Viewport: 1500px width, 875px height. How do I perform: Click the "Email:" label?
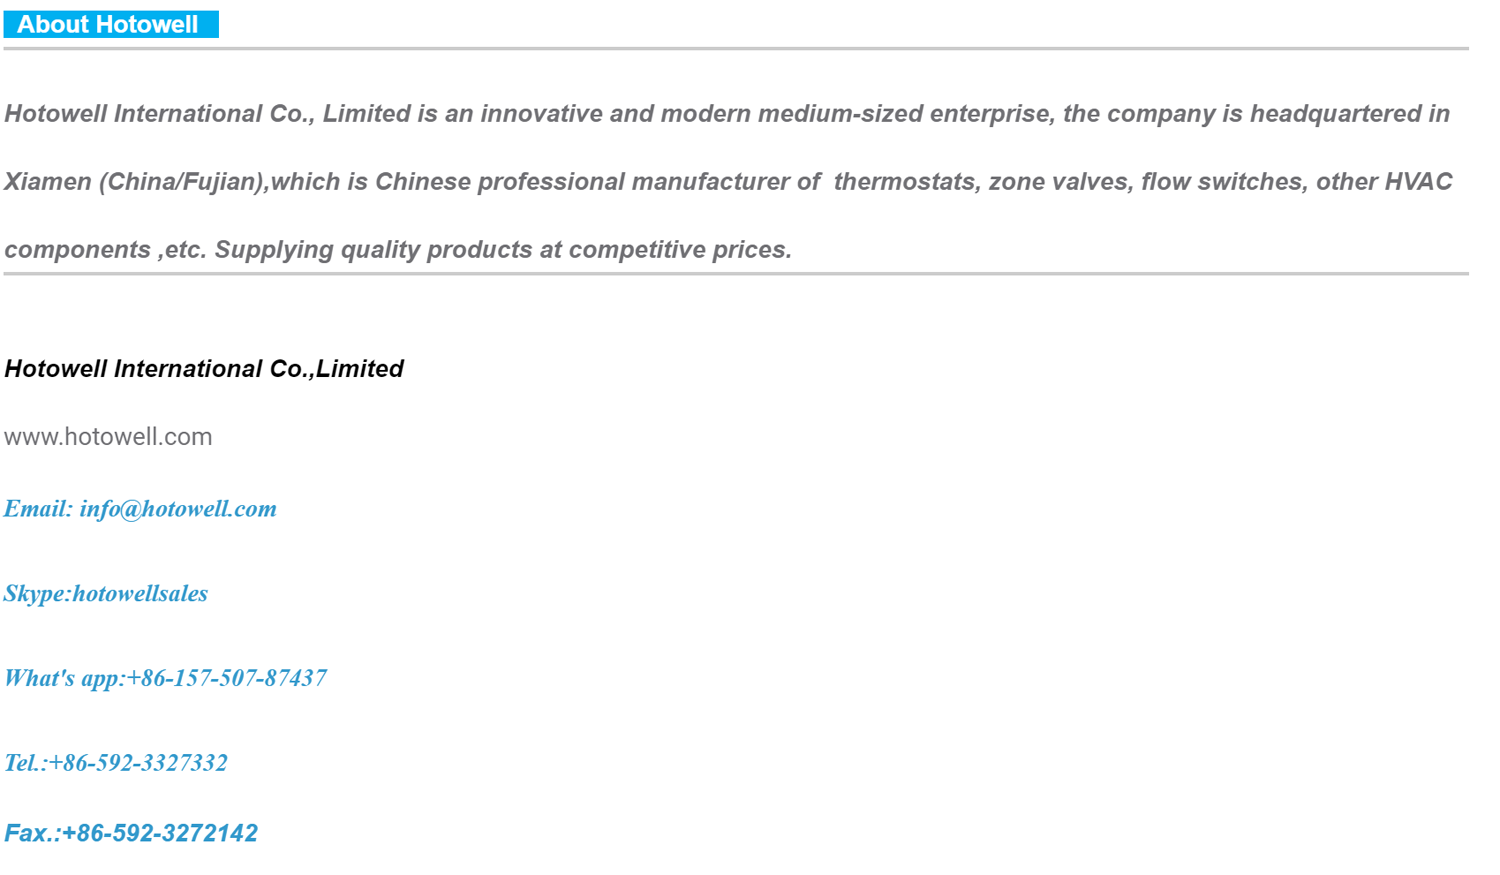[x=38, y=509]
